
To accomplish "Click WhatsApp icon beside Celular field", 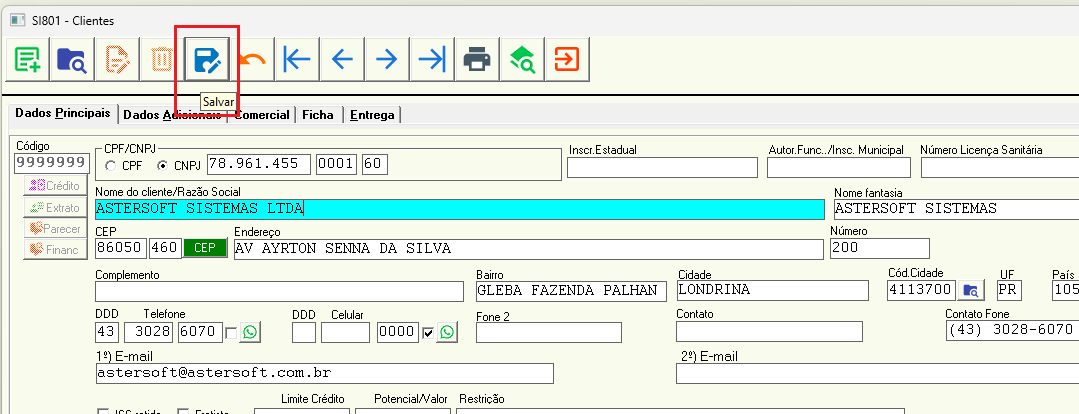I will coord(447,333).
